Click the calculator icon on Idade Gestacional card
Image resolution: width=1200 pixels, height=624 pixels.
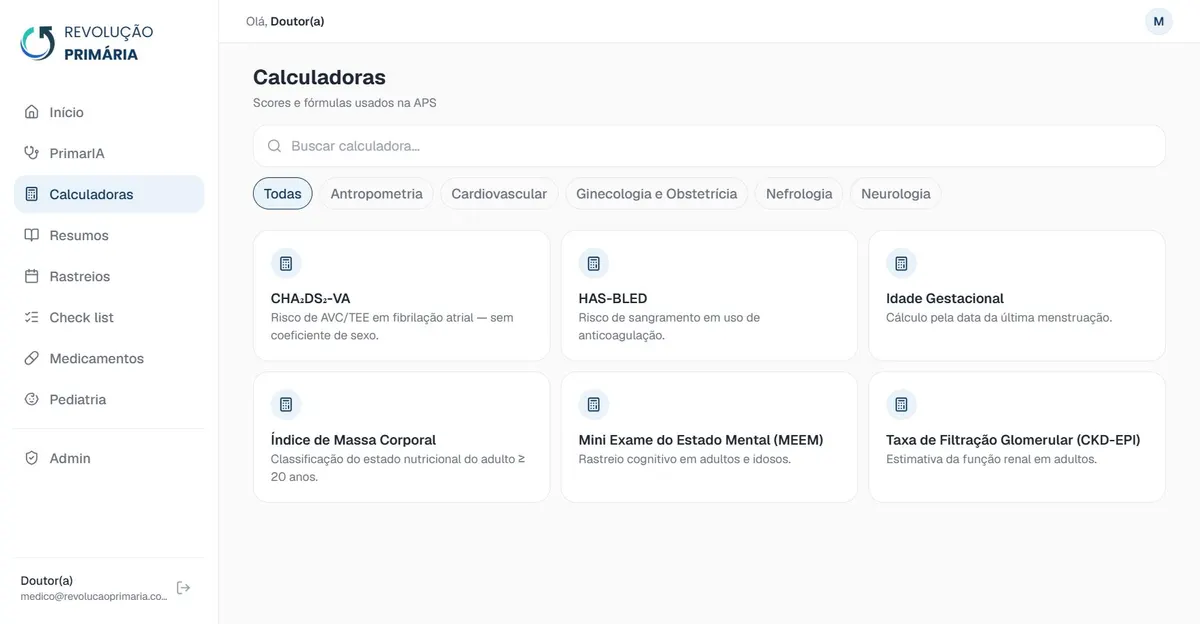click(x=901, y=264)
